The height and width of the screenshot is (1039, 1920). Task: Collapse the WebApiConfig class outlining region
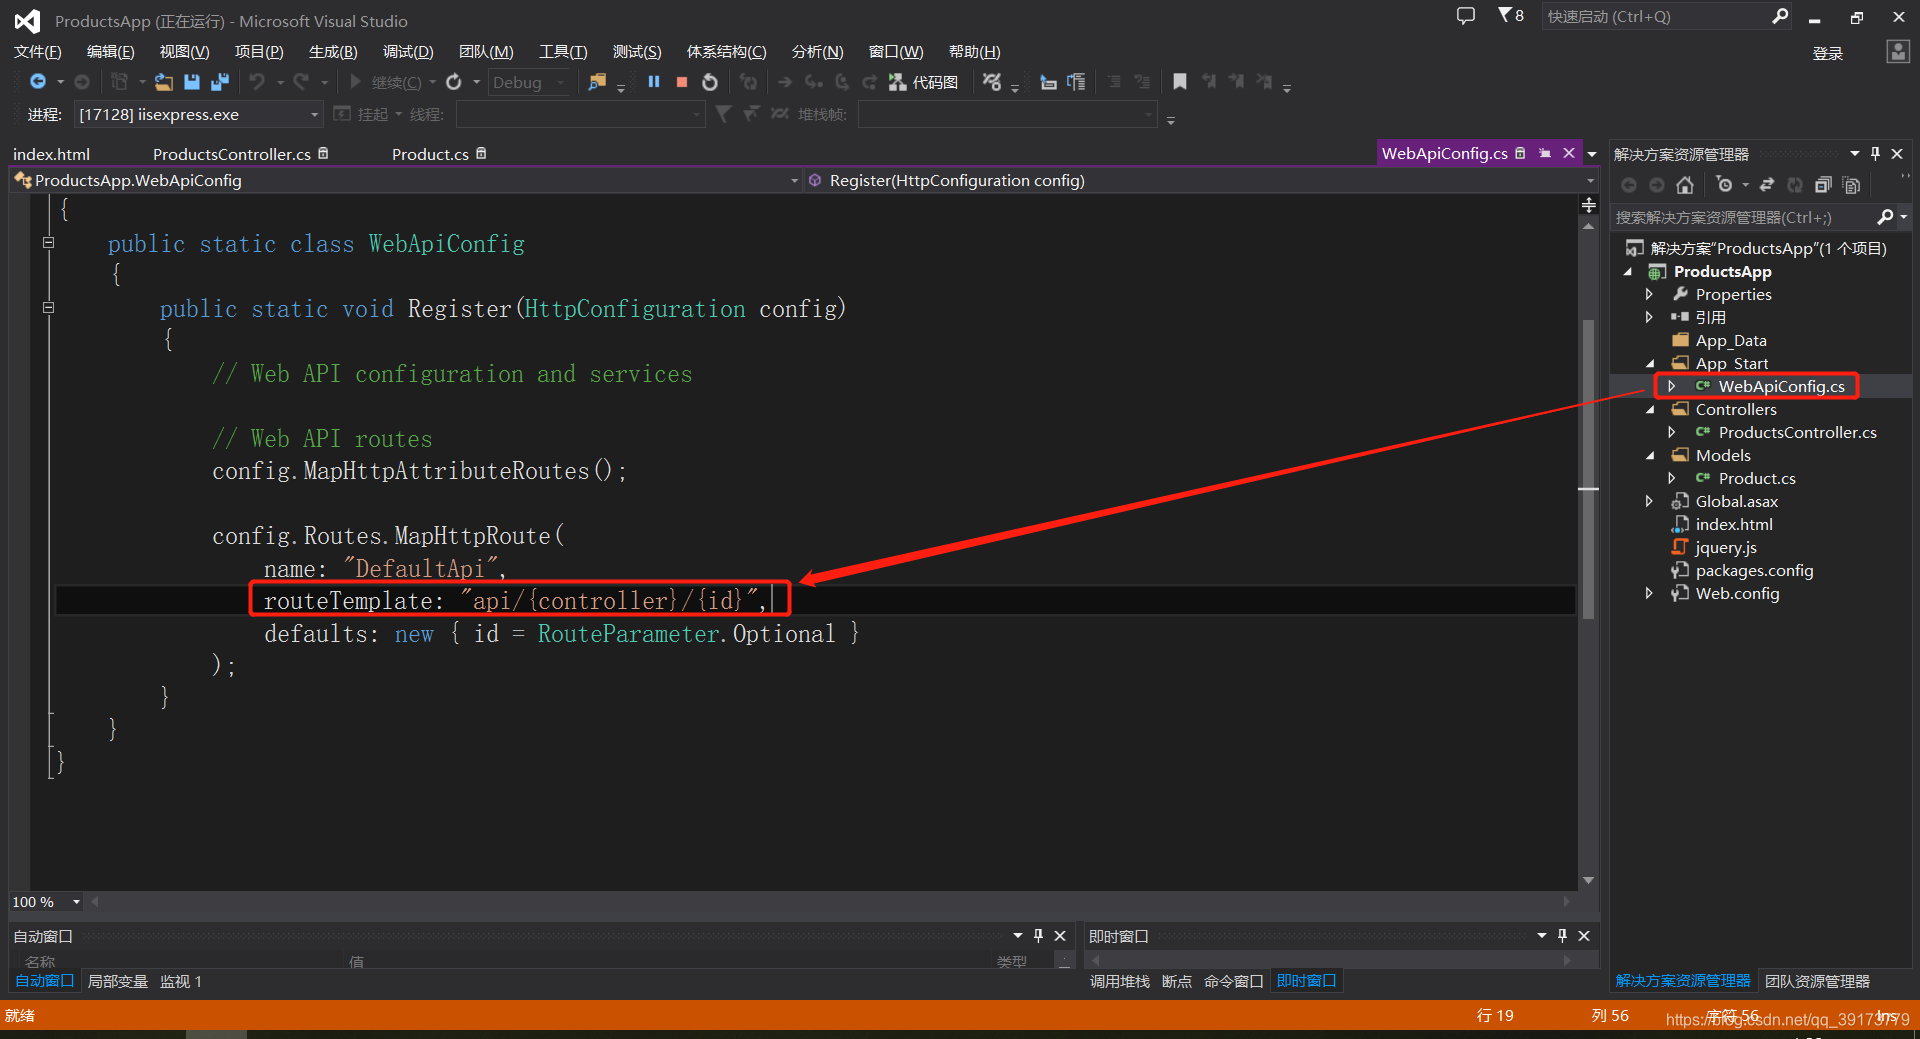[x=48, y=242]
